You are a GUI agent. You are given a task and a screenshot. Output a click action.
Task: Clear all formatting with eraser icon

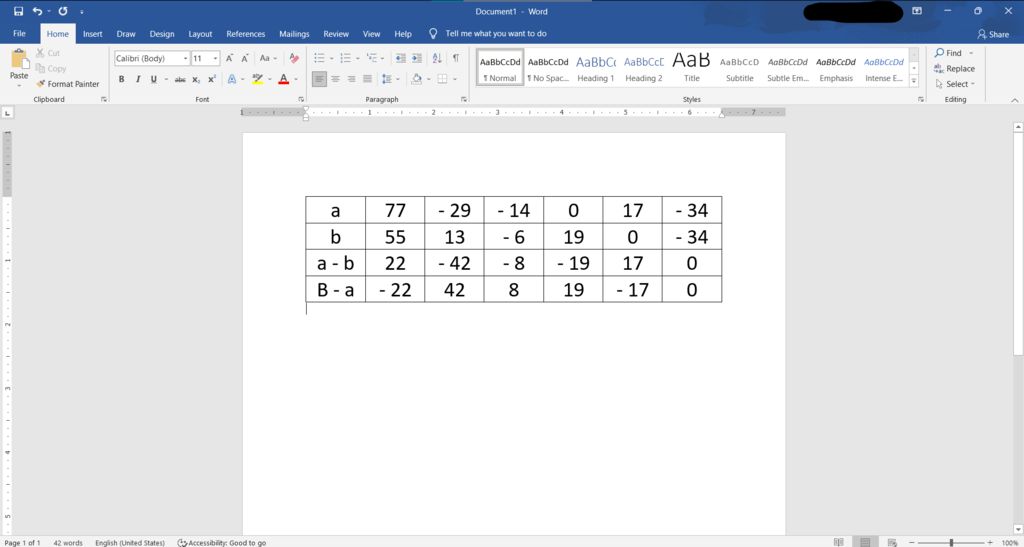pyautogui.click(x=294, y=58)
